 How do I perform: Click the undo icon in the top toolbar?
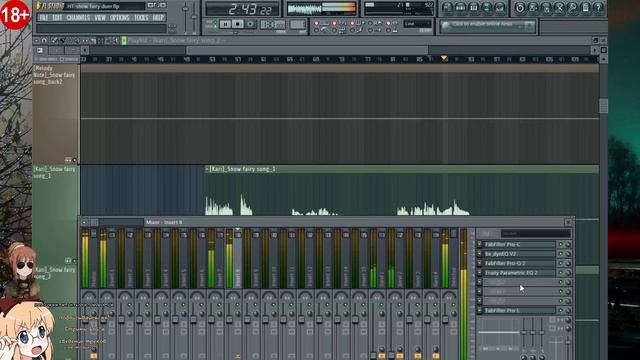[x=520, y=7]
